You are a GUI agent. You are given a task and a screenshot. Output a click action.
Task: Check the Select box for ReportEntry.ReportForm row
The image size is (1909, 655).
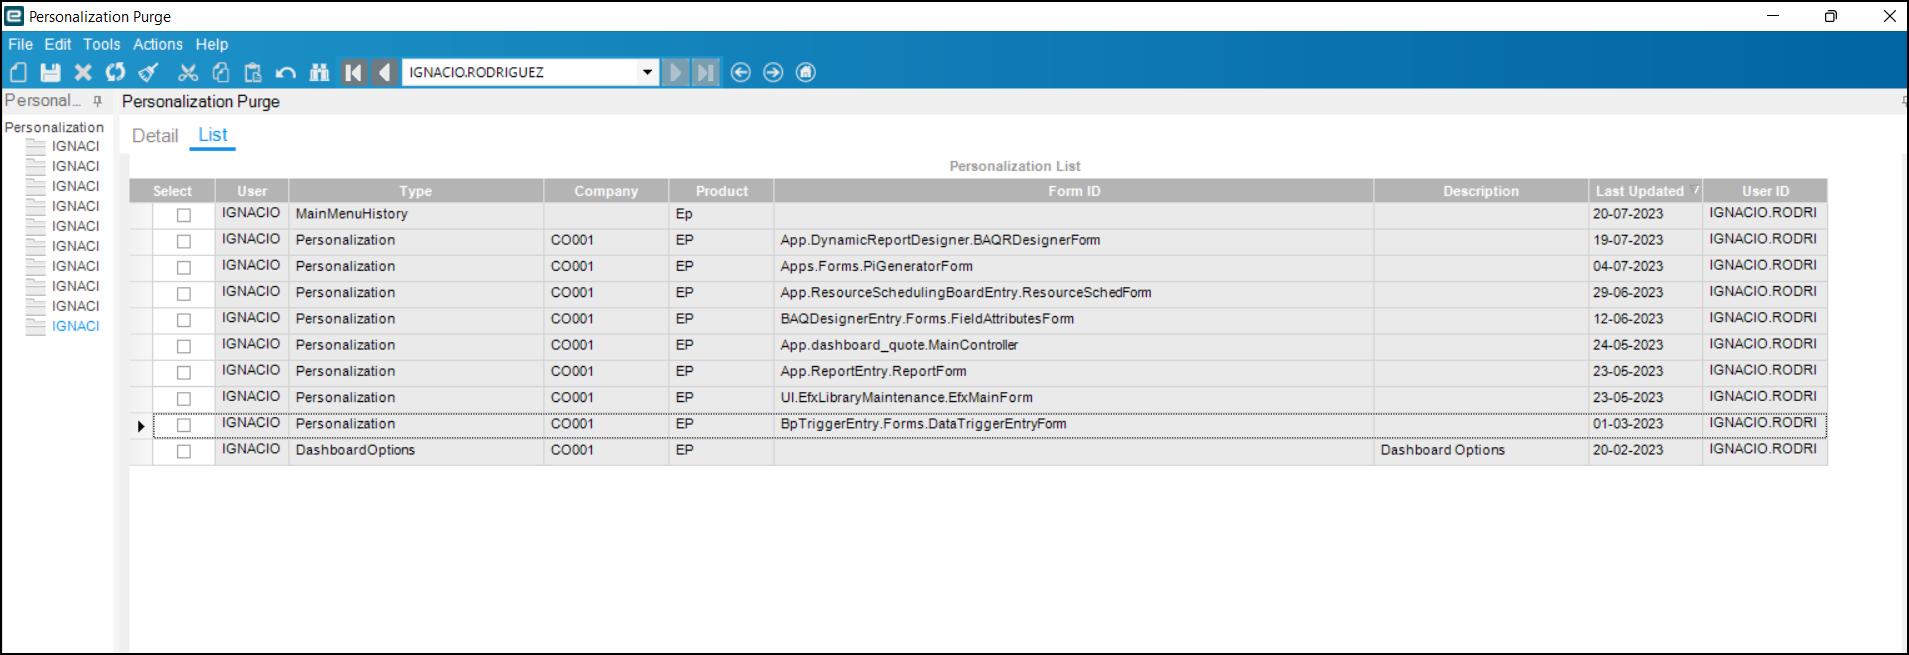point(184,372)
